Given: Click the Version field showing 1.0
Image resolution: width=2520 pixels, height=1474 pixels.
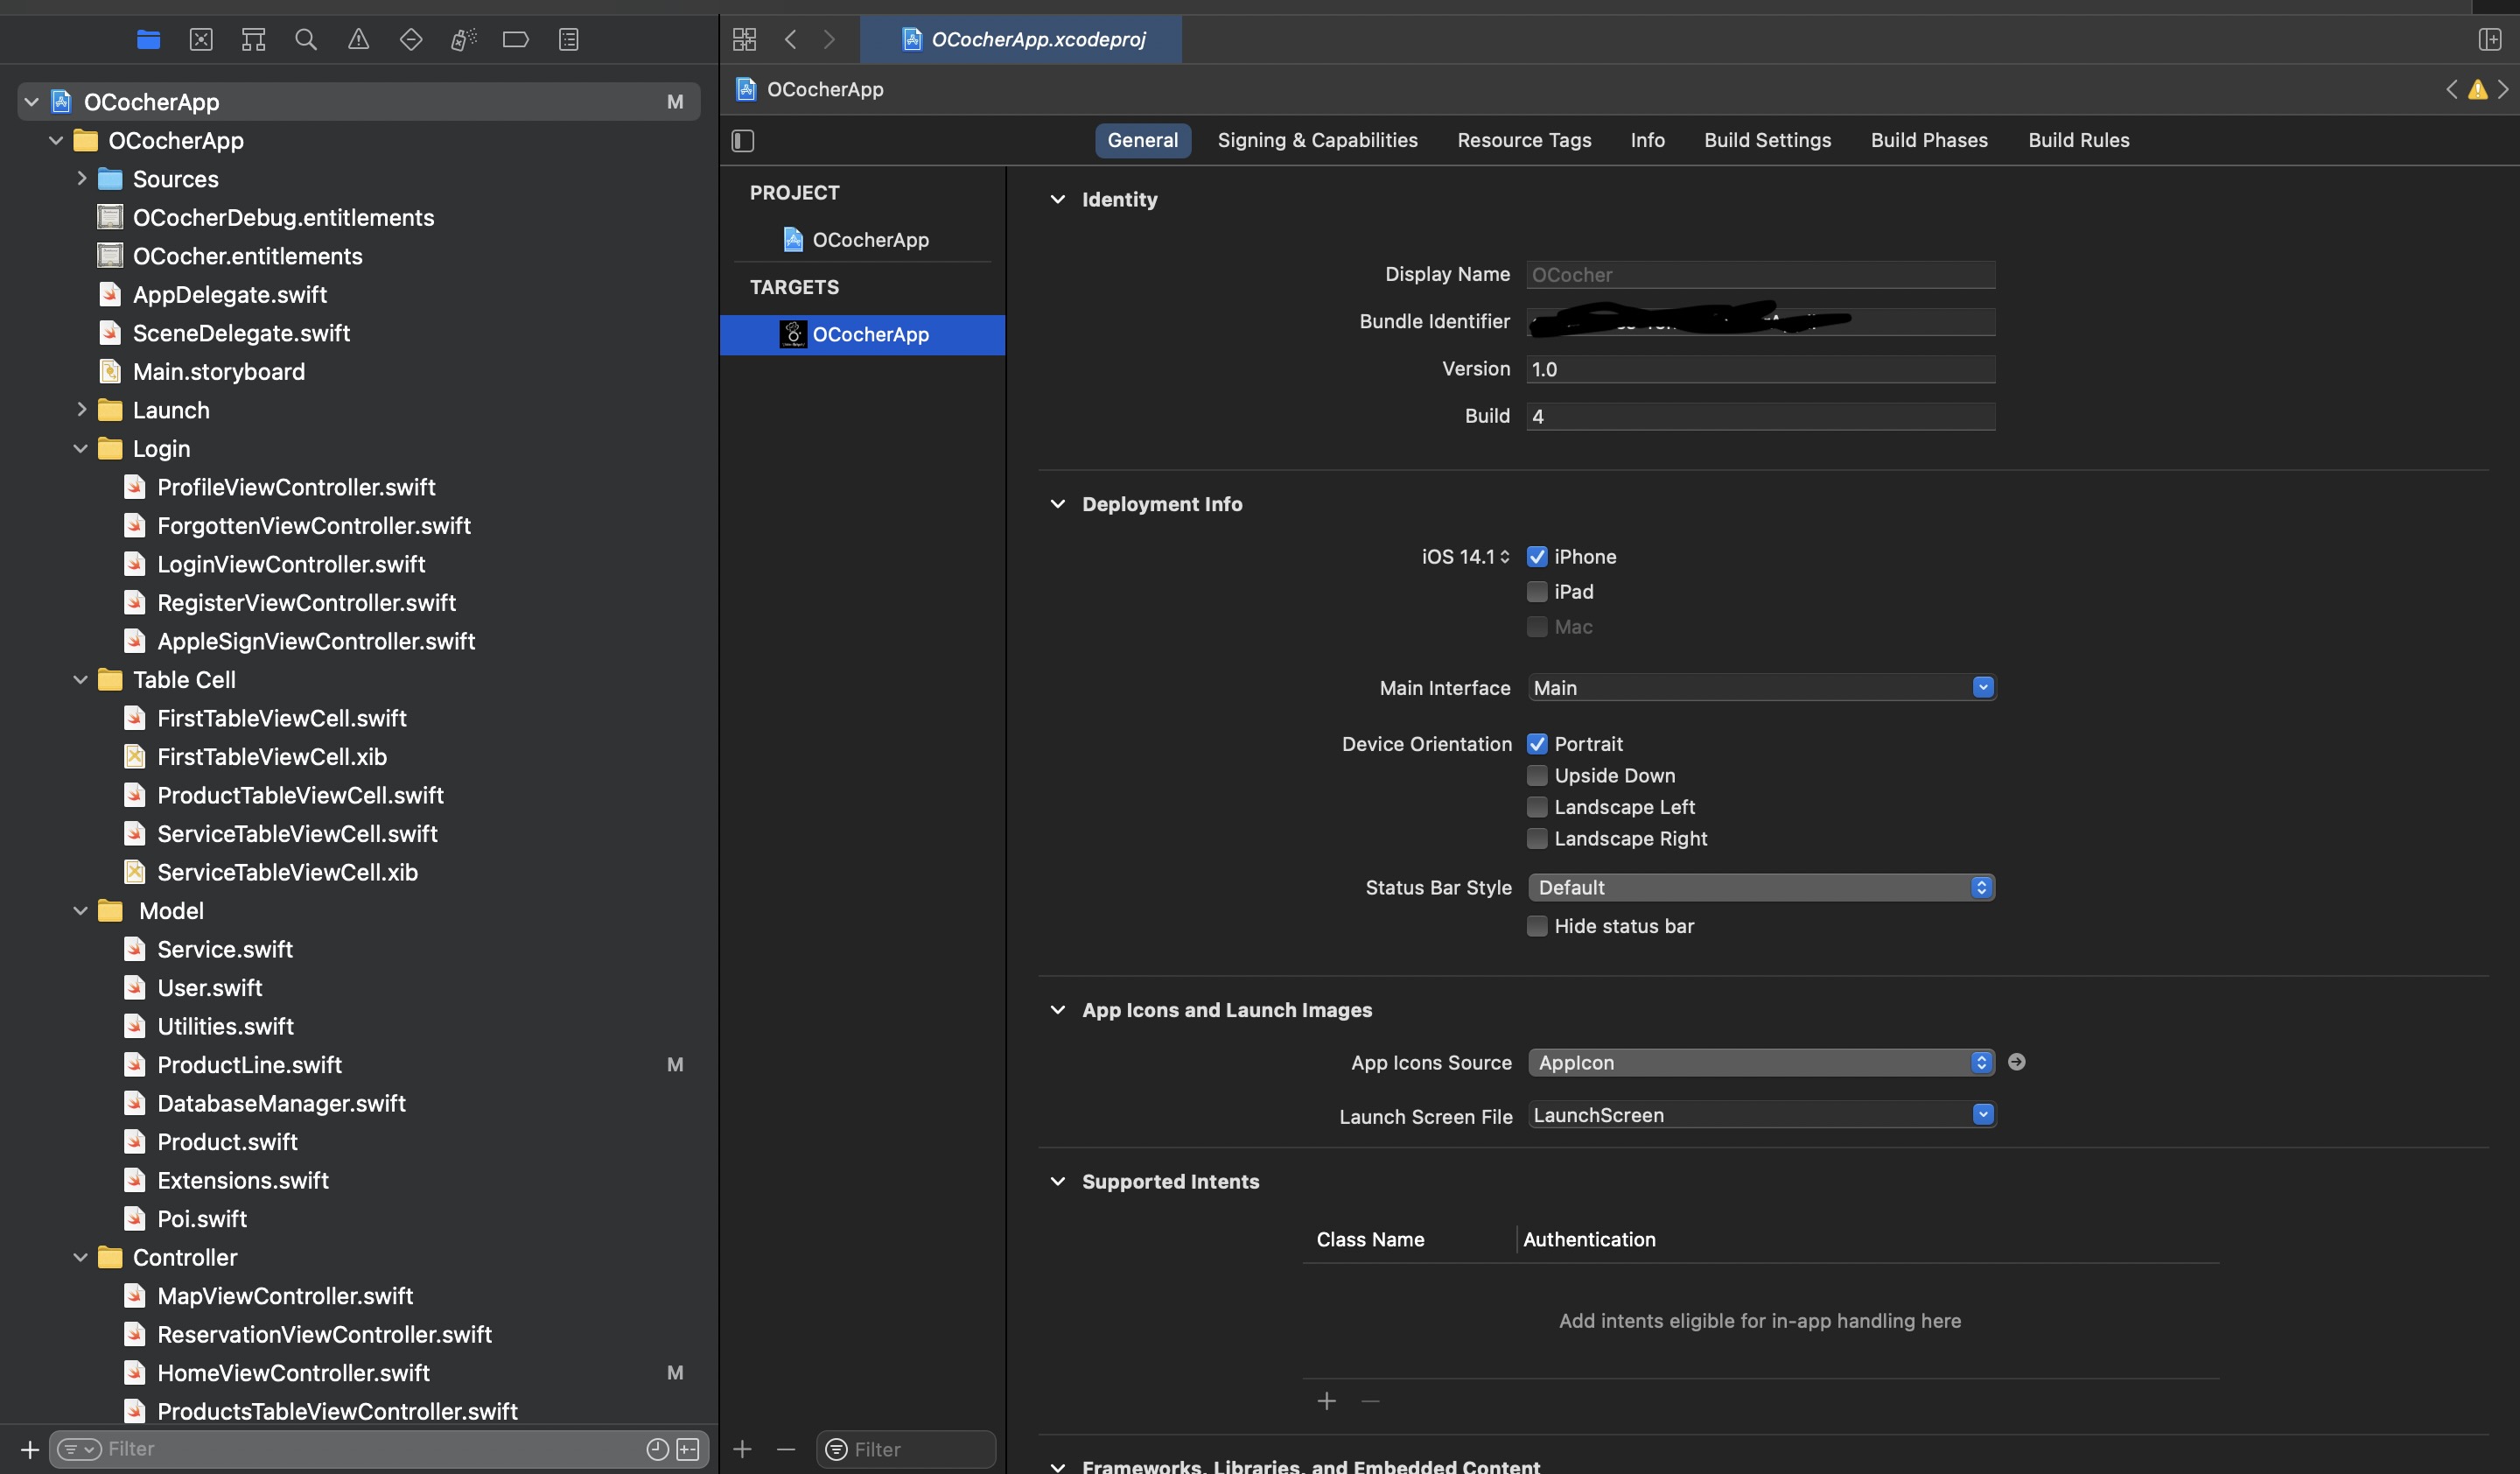Looking at the screenshot, I should (x=1761, y=369).
